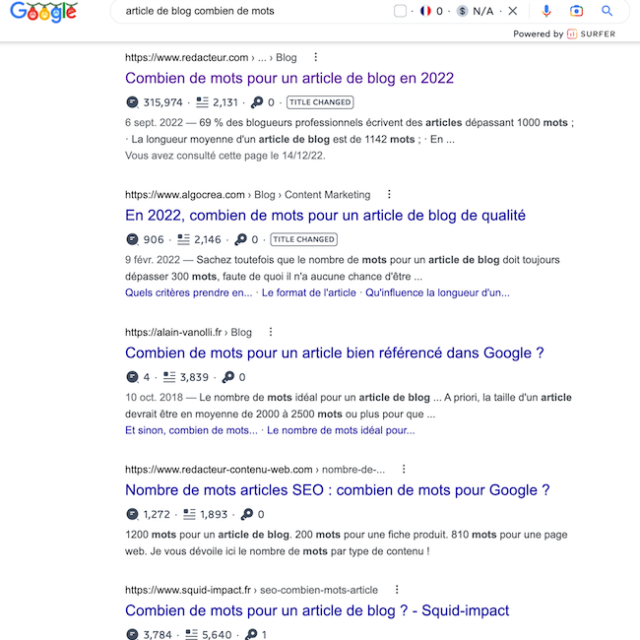640x640 pixels.
Task: Start voice search with microphone icon
Action: coord(546,11)
